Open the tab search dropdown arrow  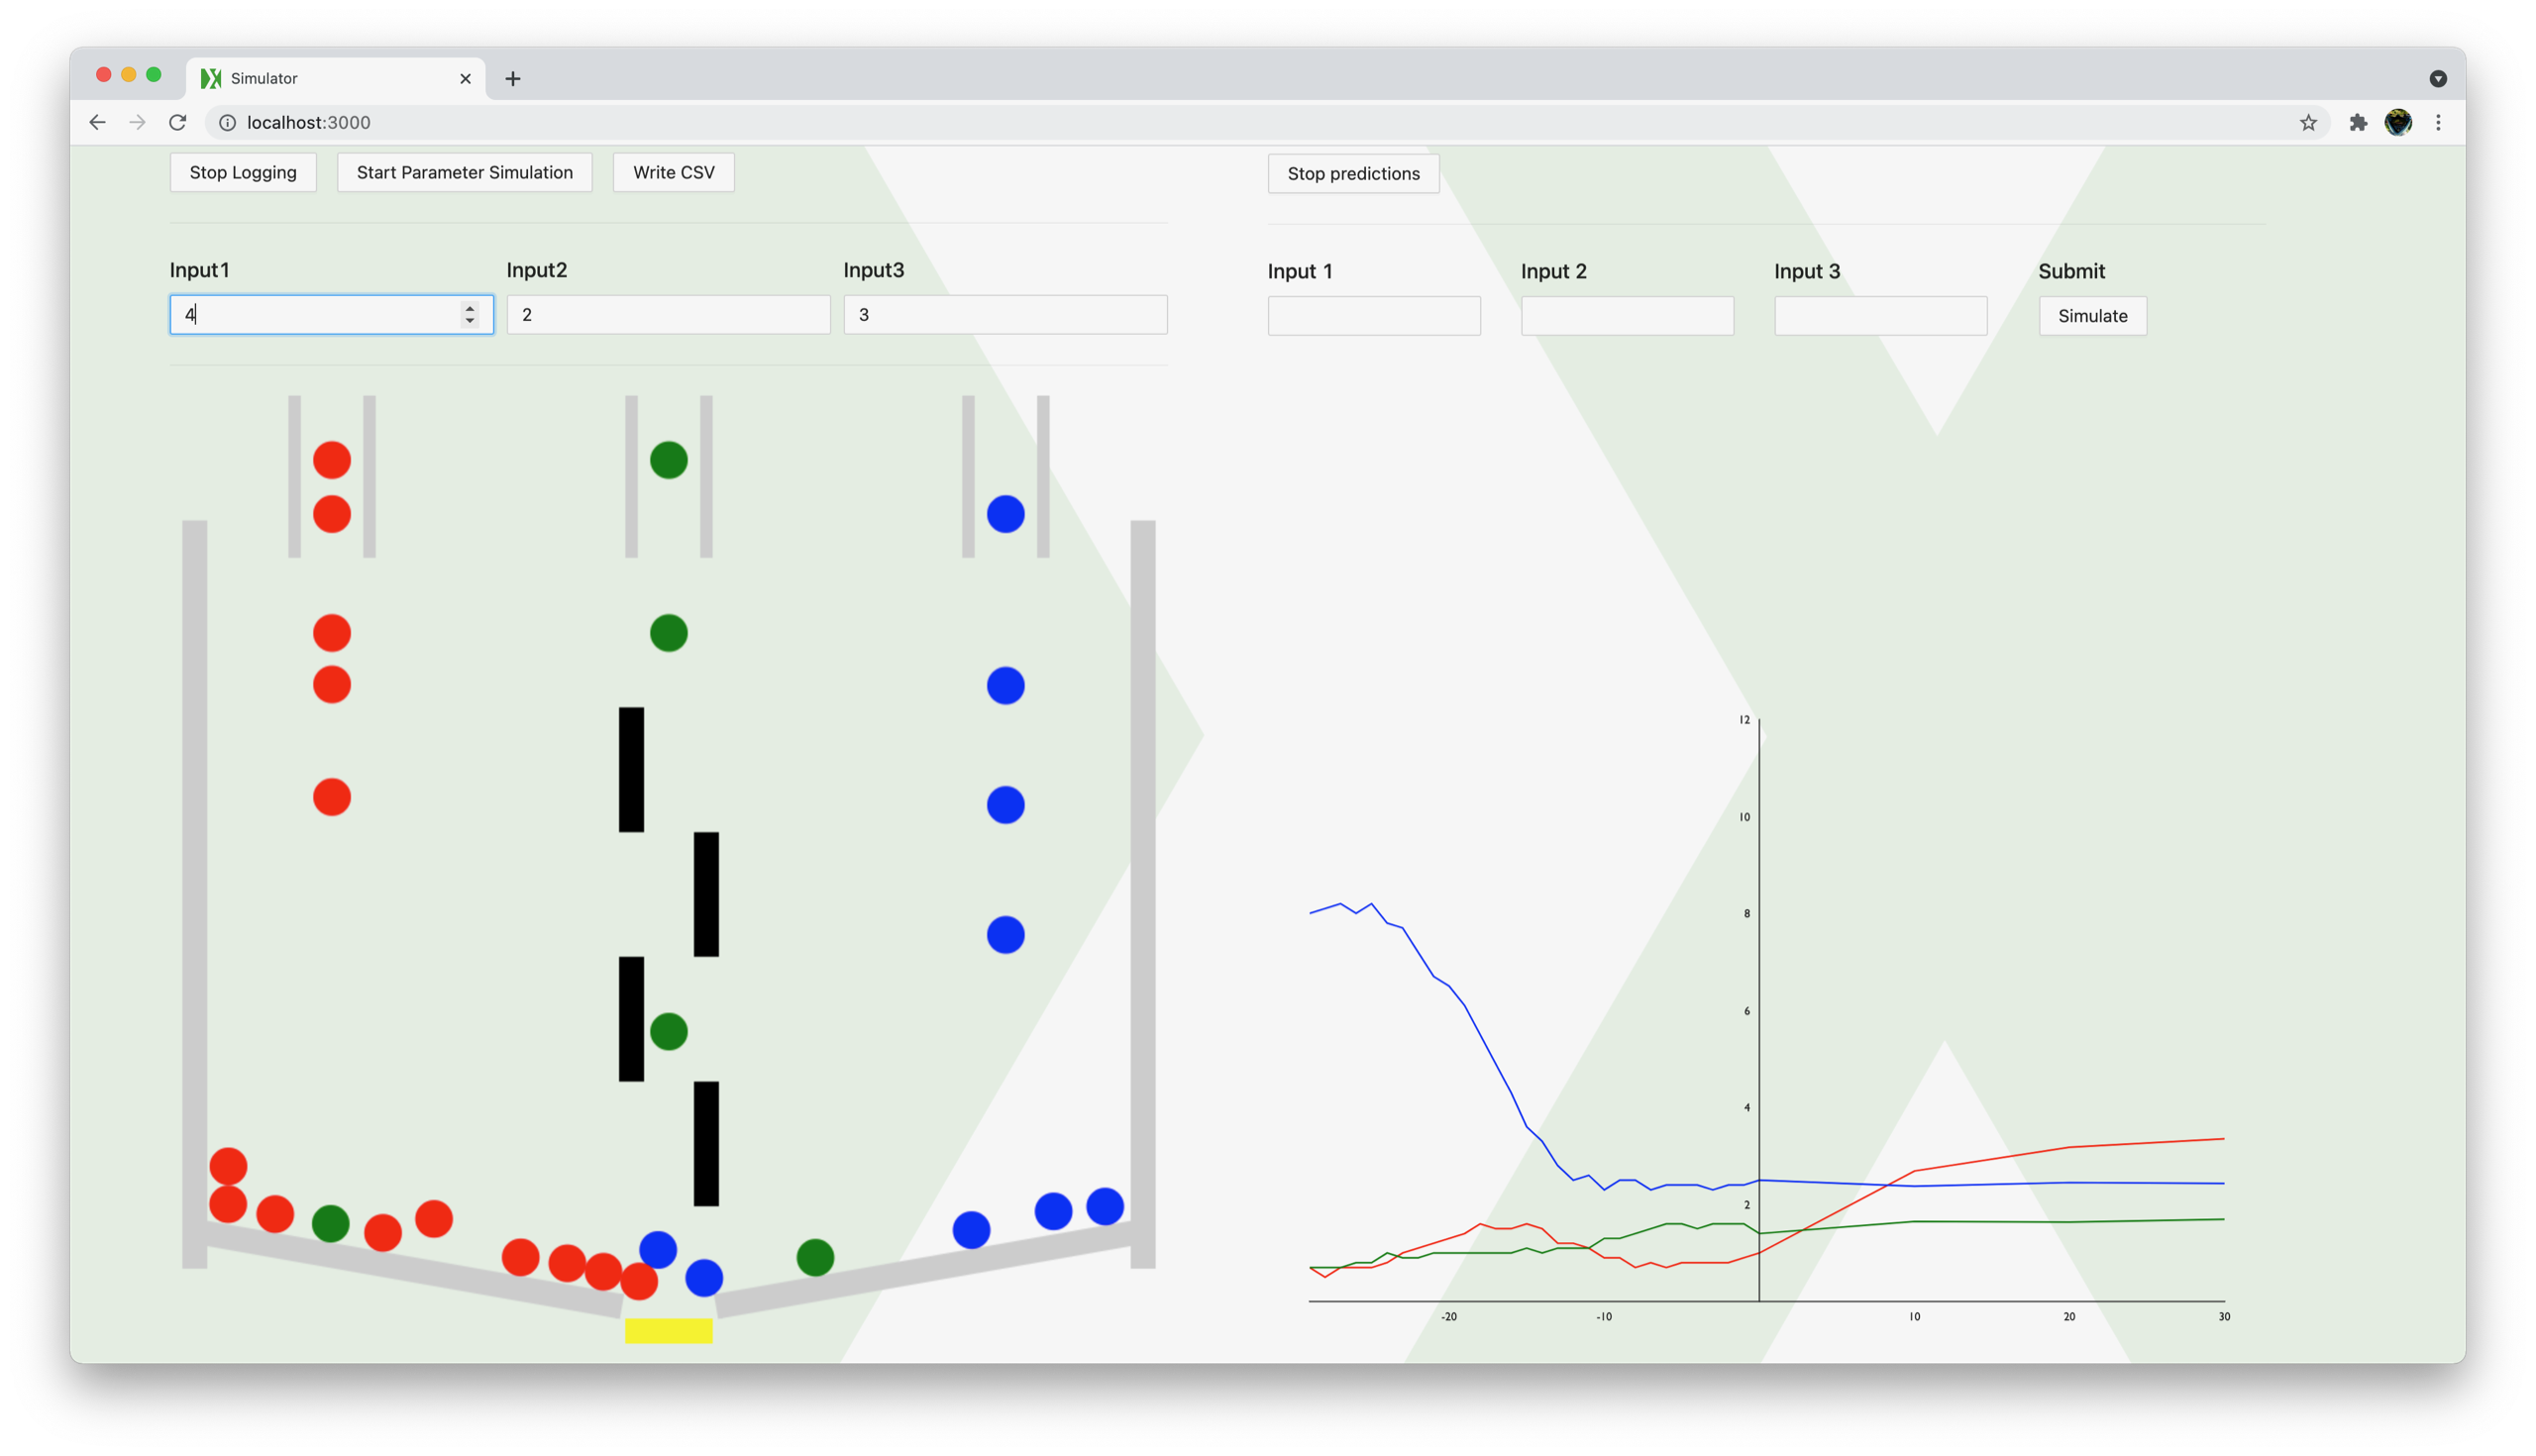pyautogui.click(x=2438, y=78)
